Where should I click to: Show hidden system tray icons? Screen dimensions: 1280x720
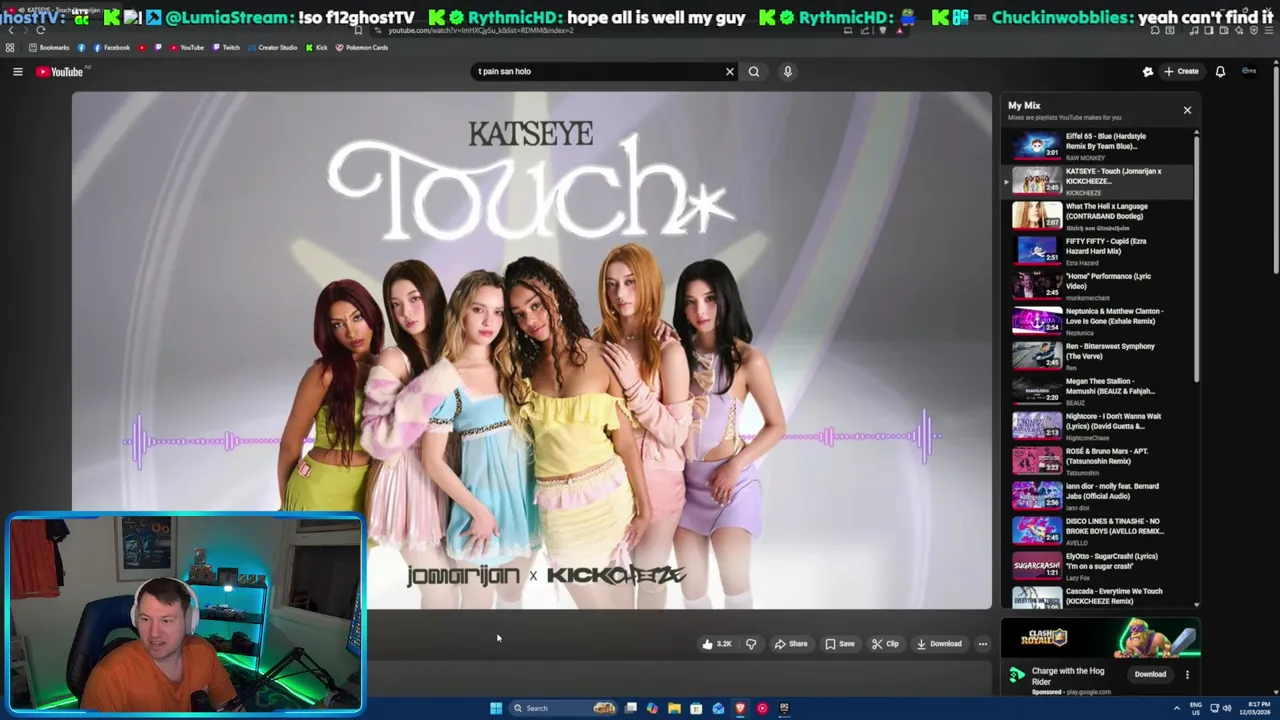point(1176,708)
